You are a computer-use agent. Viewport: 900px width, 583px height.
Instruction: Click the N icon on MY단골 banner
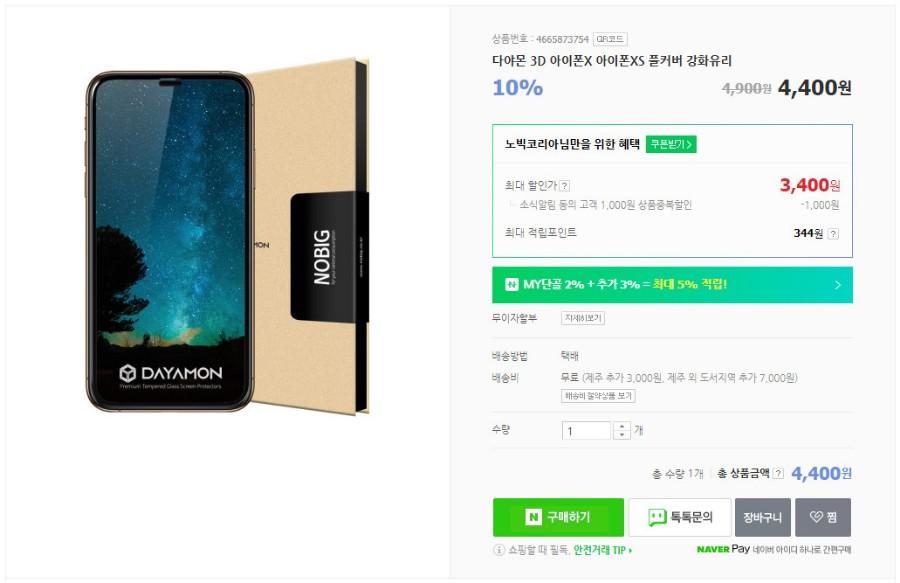click(511, 285)
